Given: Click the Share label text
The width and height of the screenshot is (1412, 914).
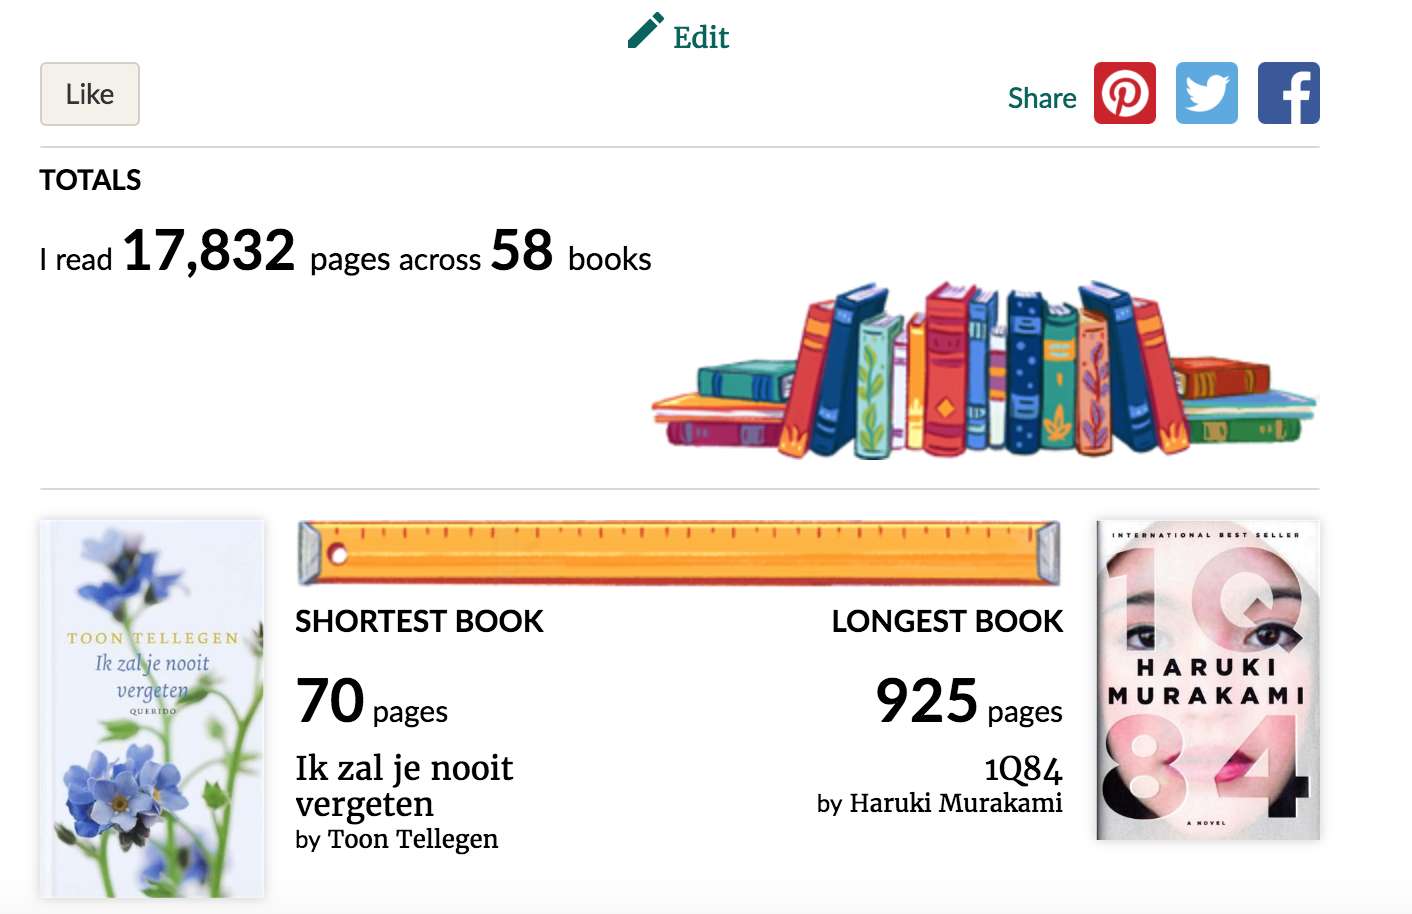Looking at the screenshot, I should click(x=1042, y=98).
